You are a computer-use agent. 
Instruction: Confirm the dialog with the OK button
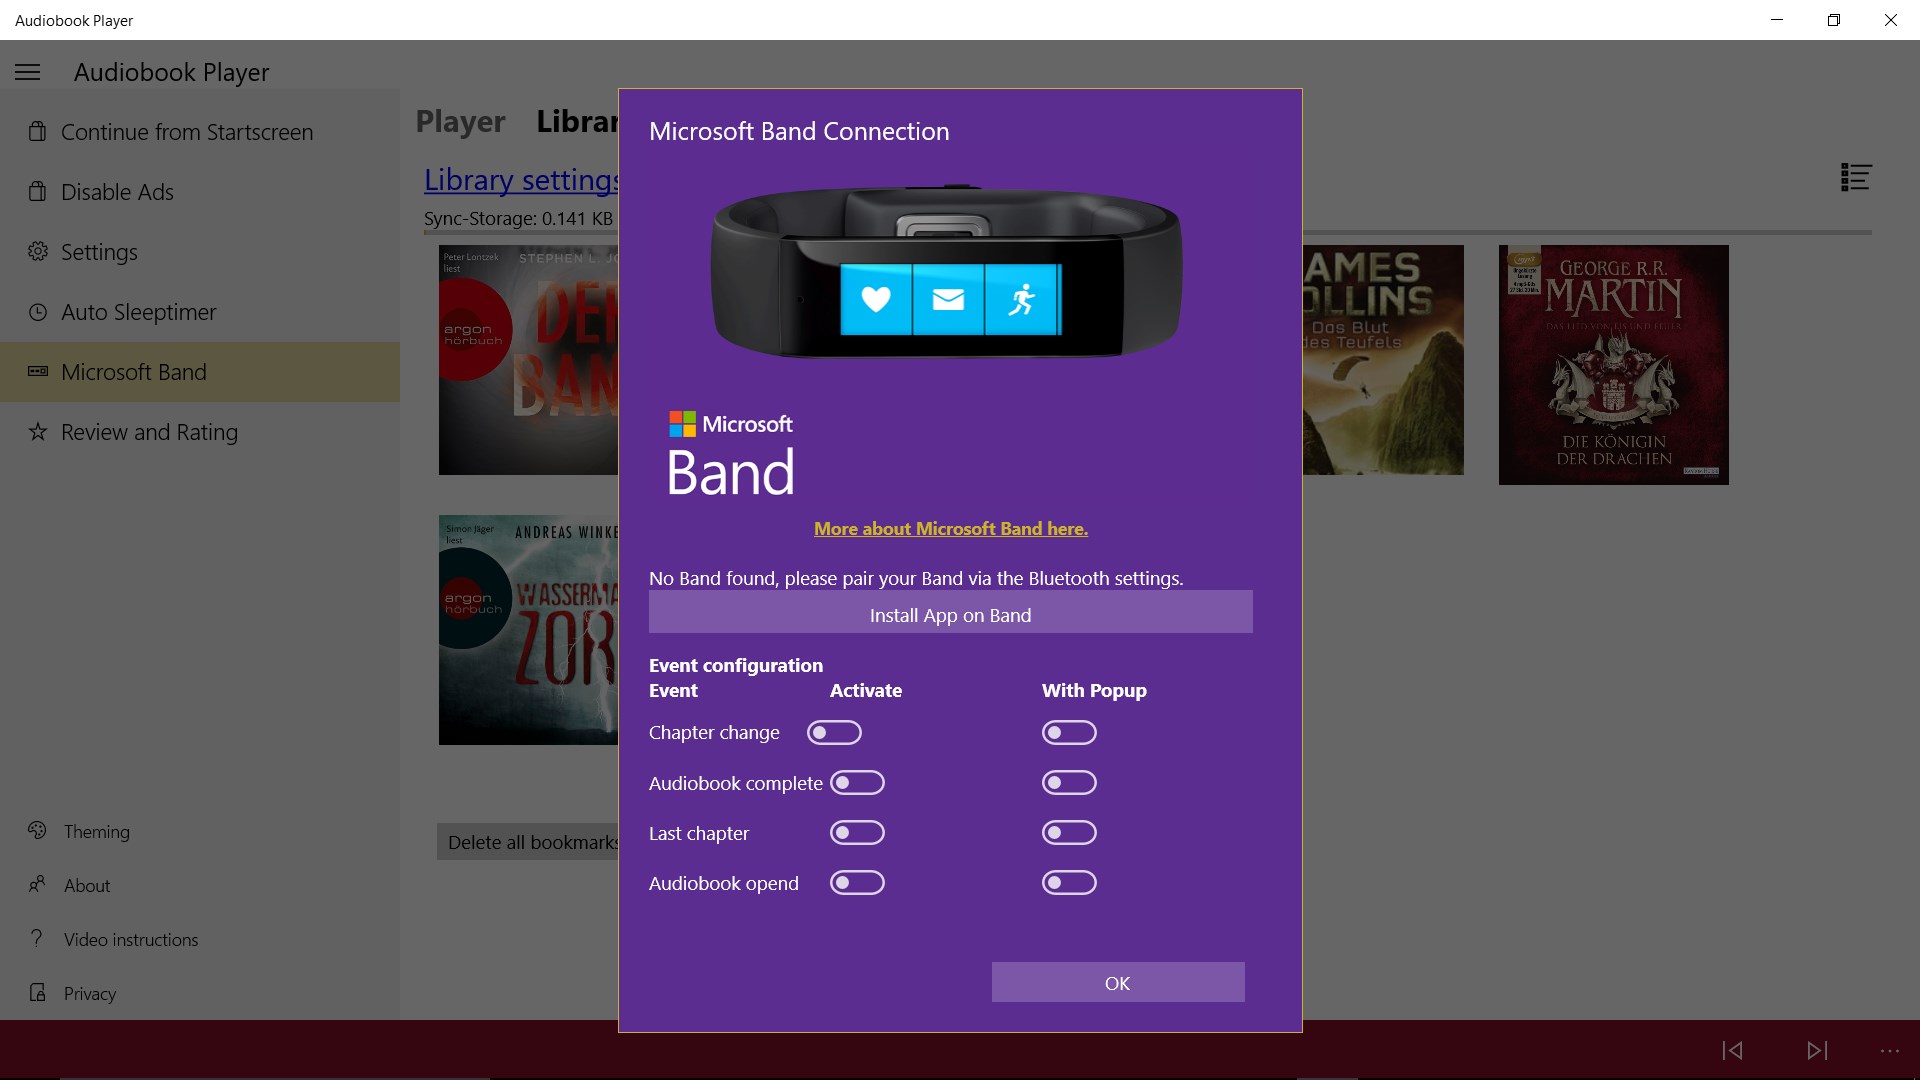click(1117, 982)
